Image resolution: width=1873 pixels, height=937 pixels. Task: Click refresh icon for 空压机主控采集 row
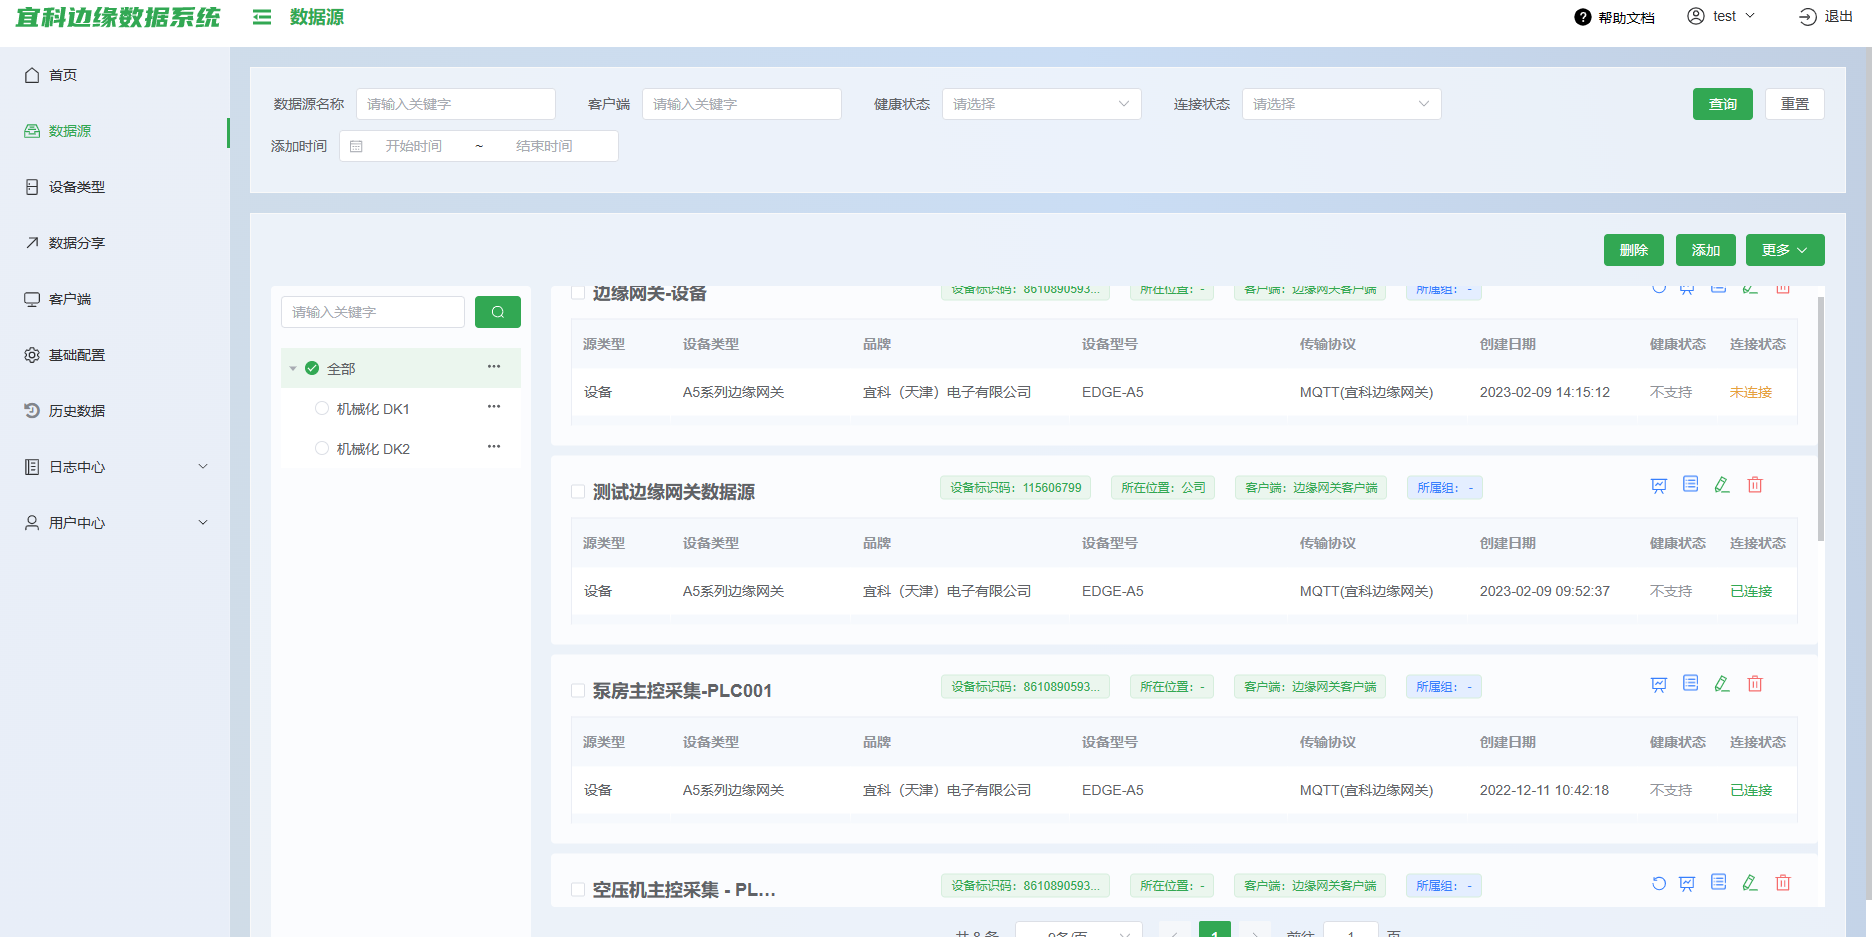(x=1658, y=883)
